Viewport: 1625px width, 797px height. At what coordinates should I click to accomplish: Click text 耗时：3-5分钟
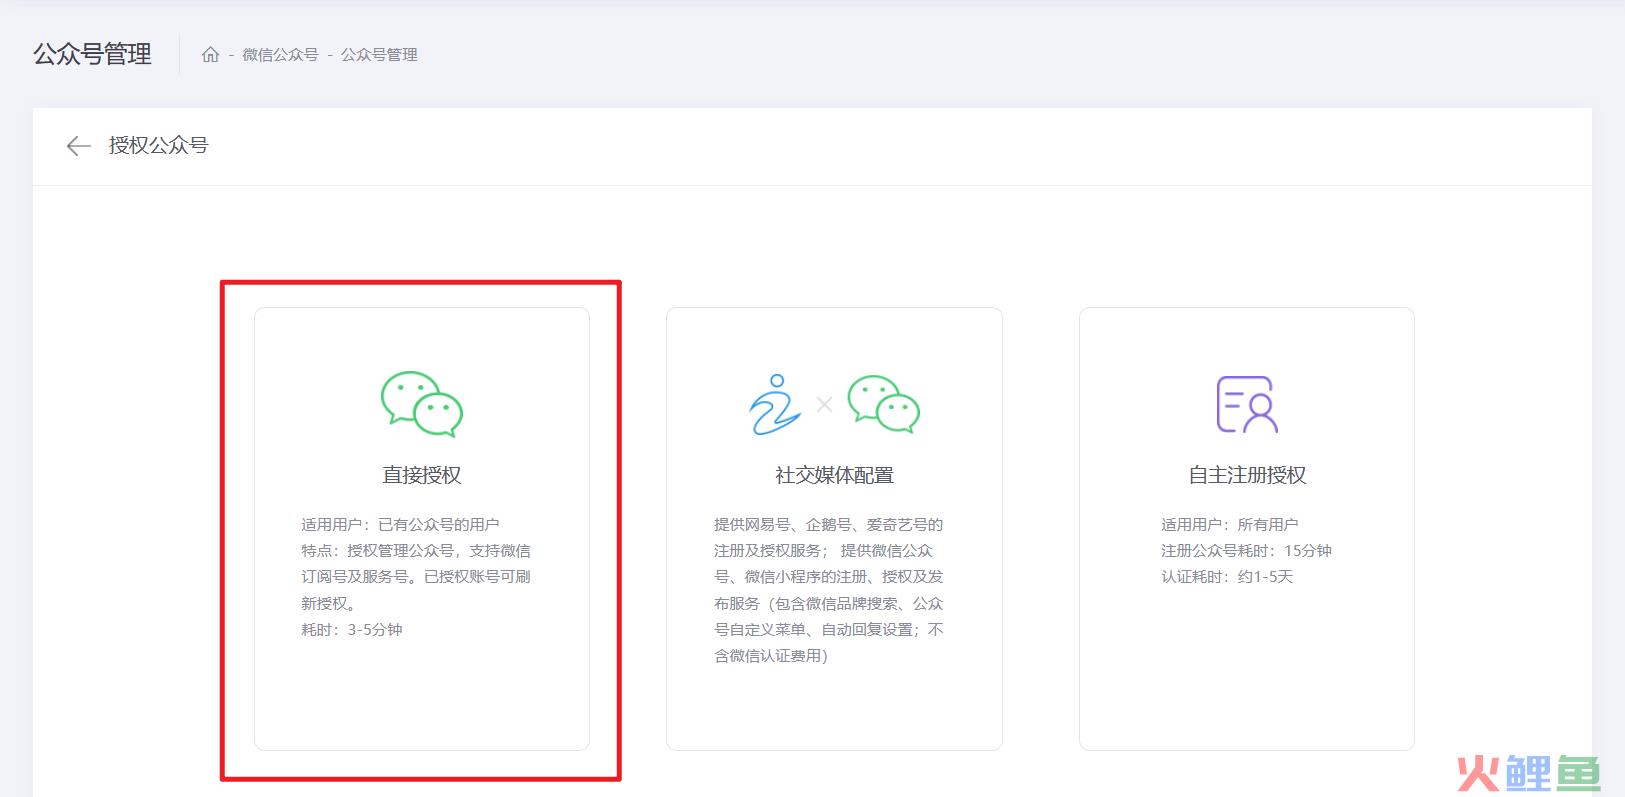click(352, 630)
